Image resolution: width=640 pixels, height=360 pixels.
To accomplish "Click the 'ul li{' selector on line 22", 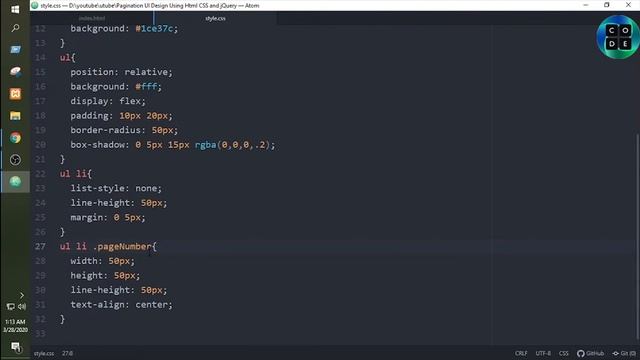I will [x=76, y=174].
